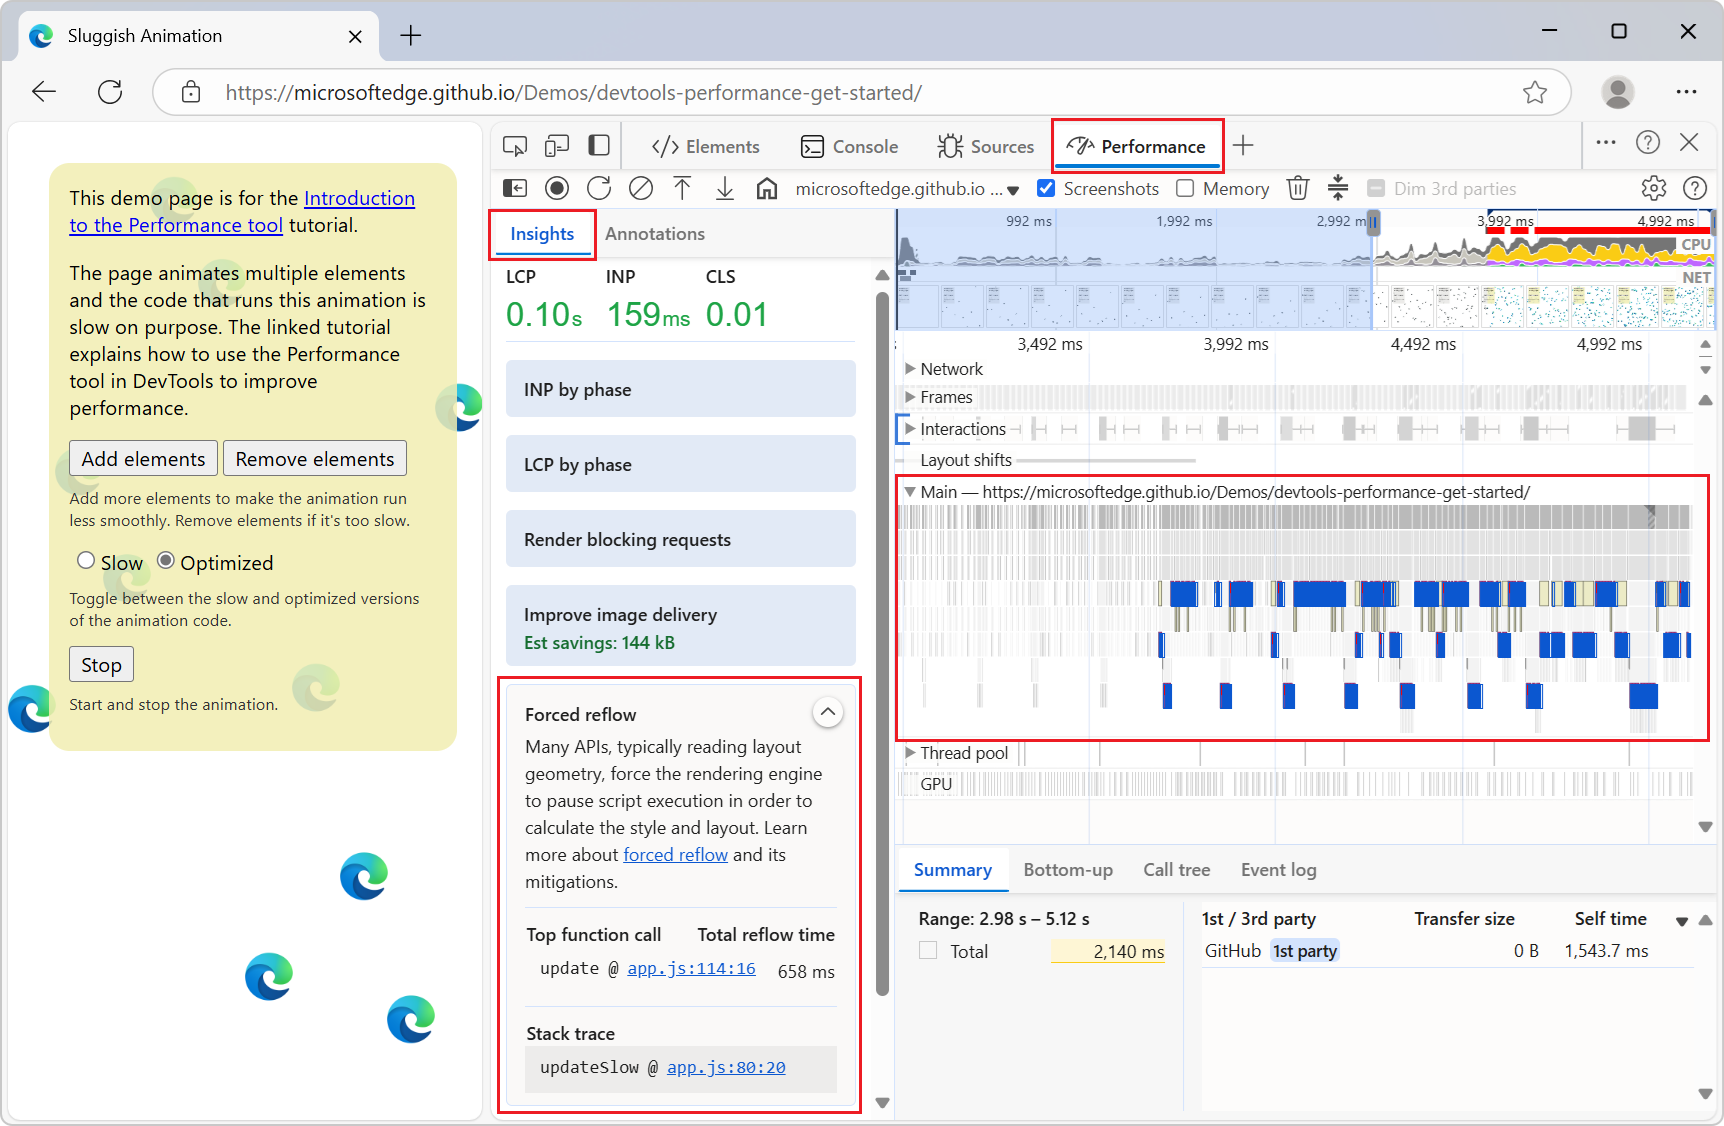This screenshot has height=1126, width=1724.
Task: Open the app.js:114:16 source link
Action: 690,968
